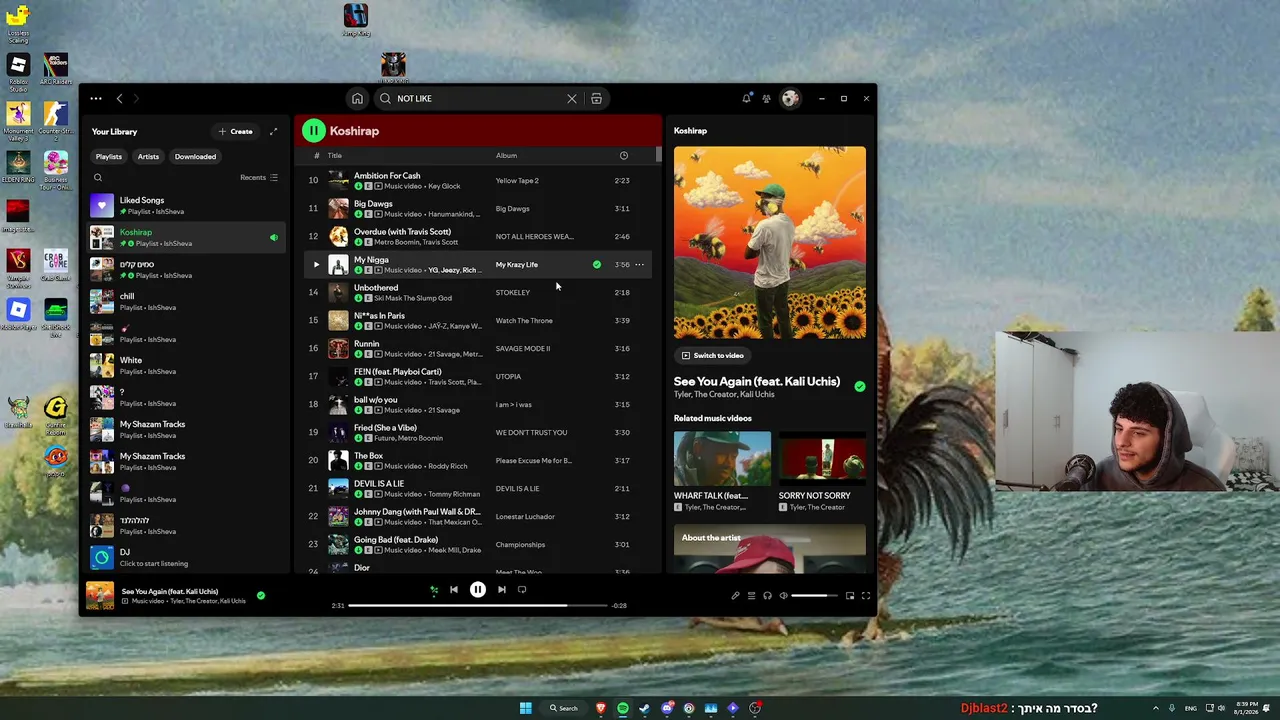Toggle the Queue panel icon
Viewport: 1280px width, 720px height.
tap(751, 596)
